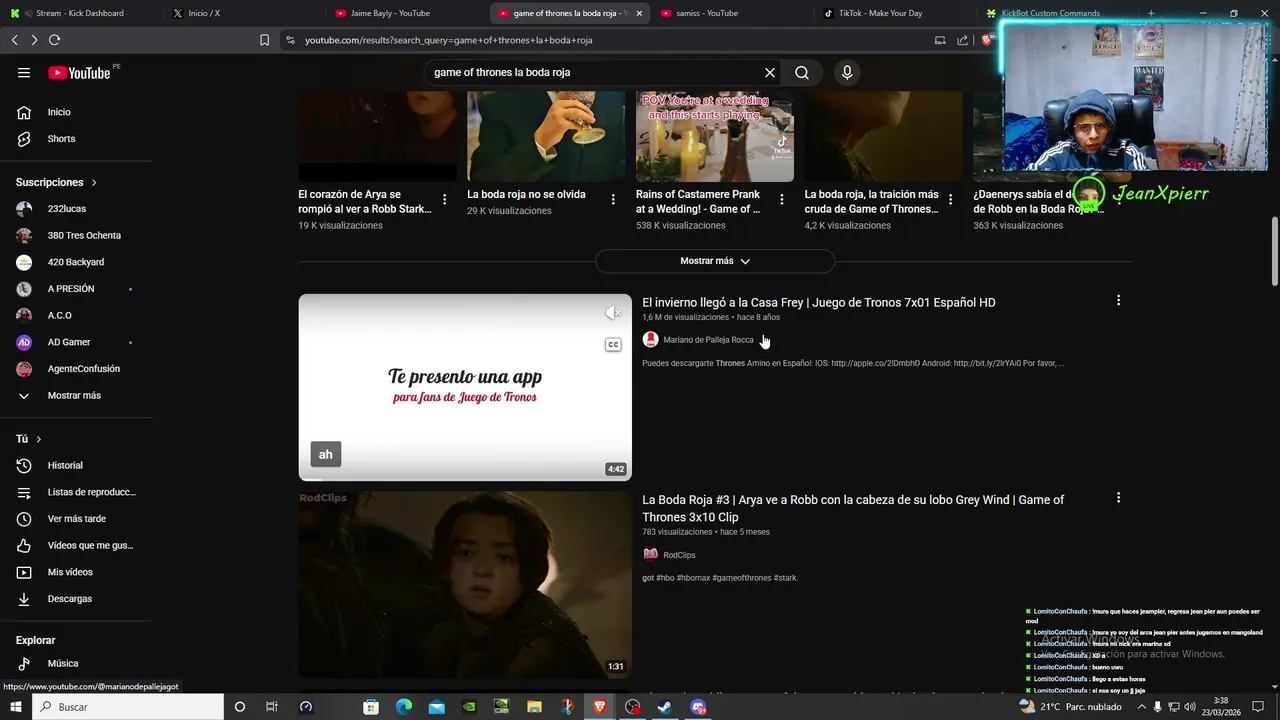1280x720 pixels.
Task: Open options menu for 'La boda roja, la traición' video
Action: [951, 200]
